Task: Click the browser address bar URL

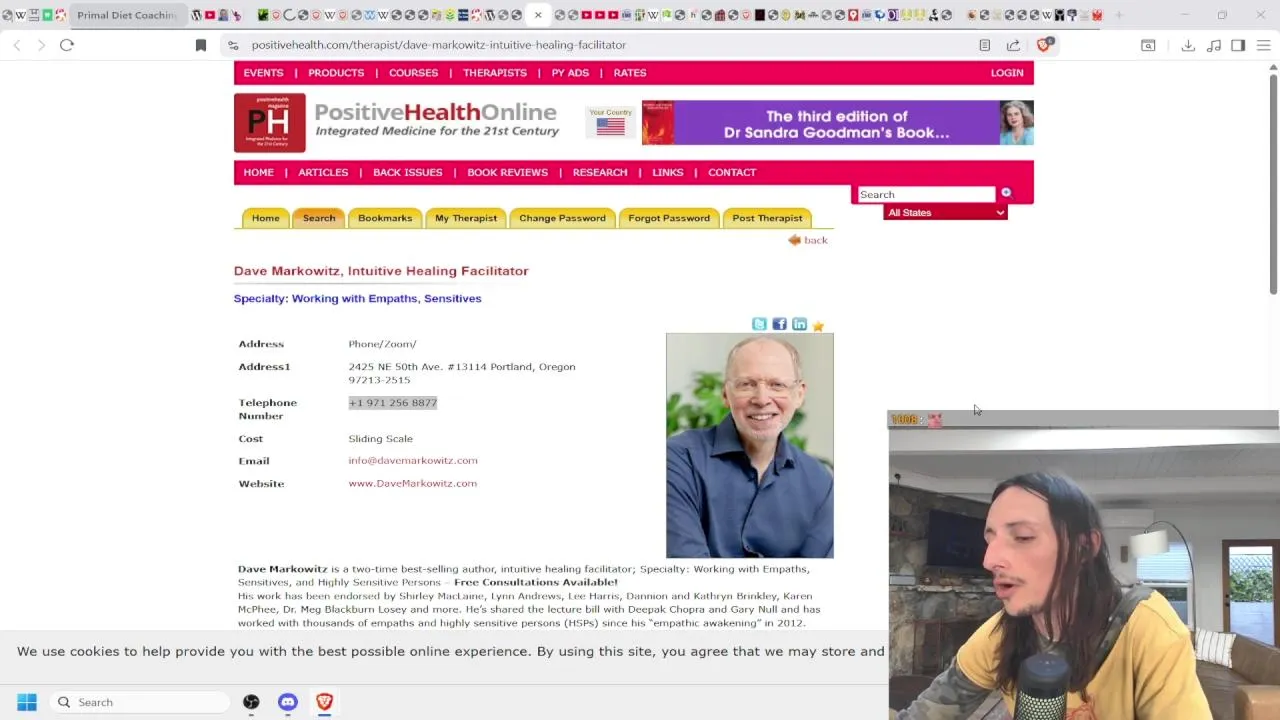Action: pos(438,45)
